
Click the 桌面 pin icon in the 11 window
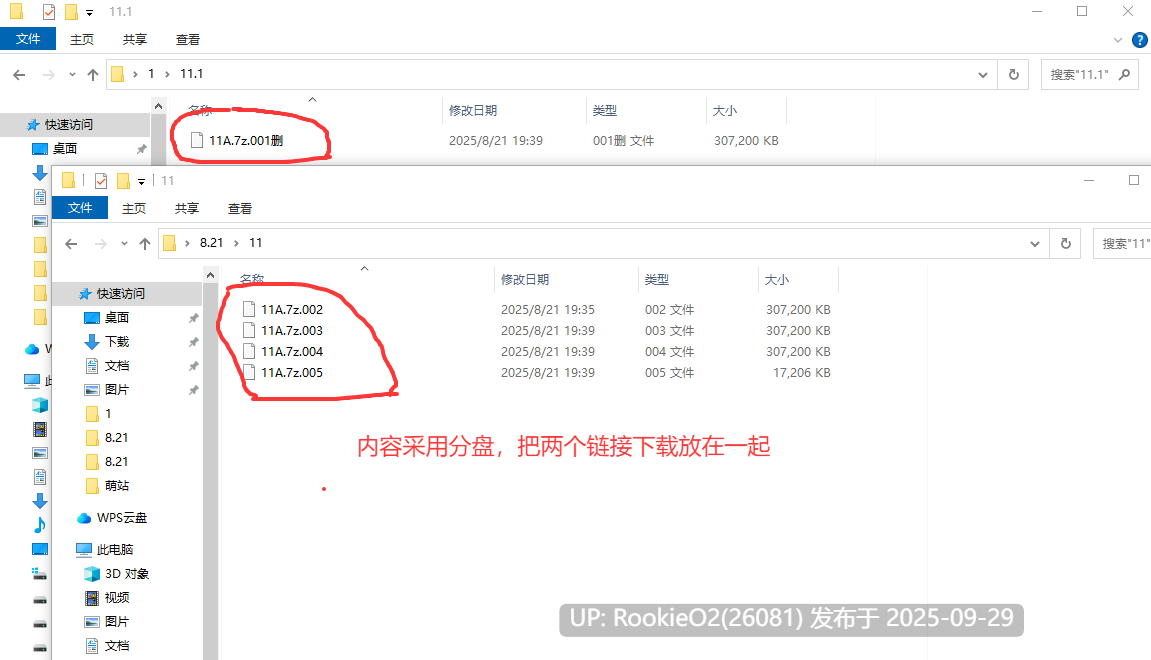pyautogui.click(x=193, y=318)
